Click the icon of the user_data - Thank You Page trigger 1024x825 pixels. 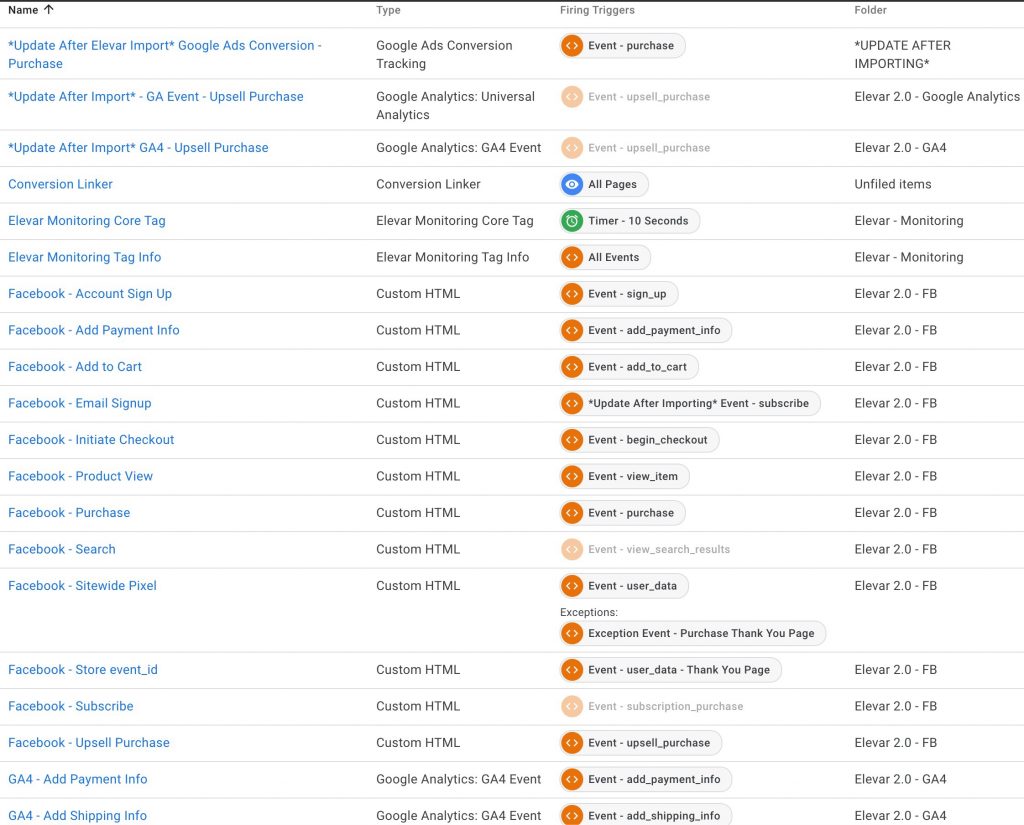[572, 670]
